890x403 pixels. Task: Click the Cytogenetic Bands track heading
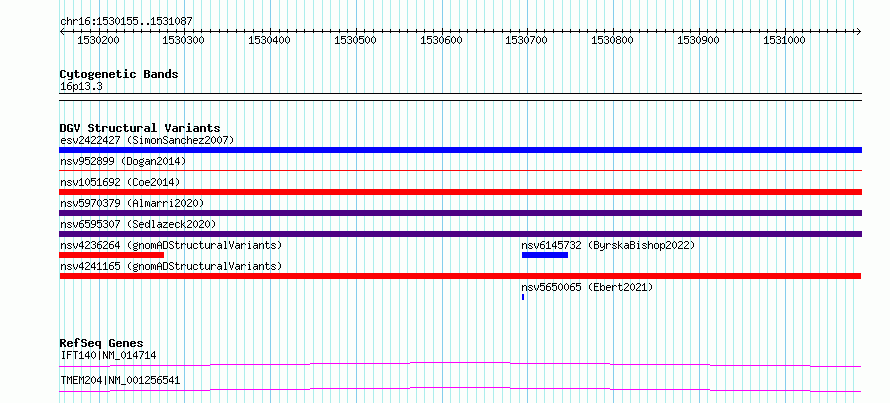pyautogui.click(x=119, y=74)
